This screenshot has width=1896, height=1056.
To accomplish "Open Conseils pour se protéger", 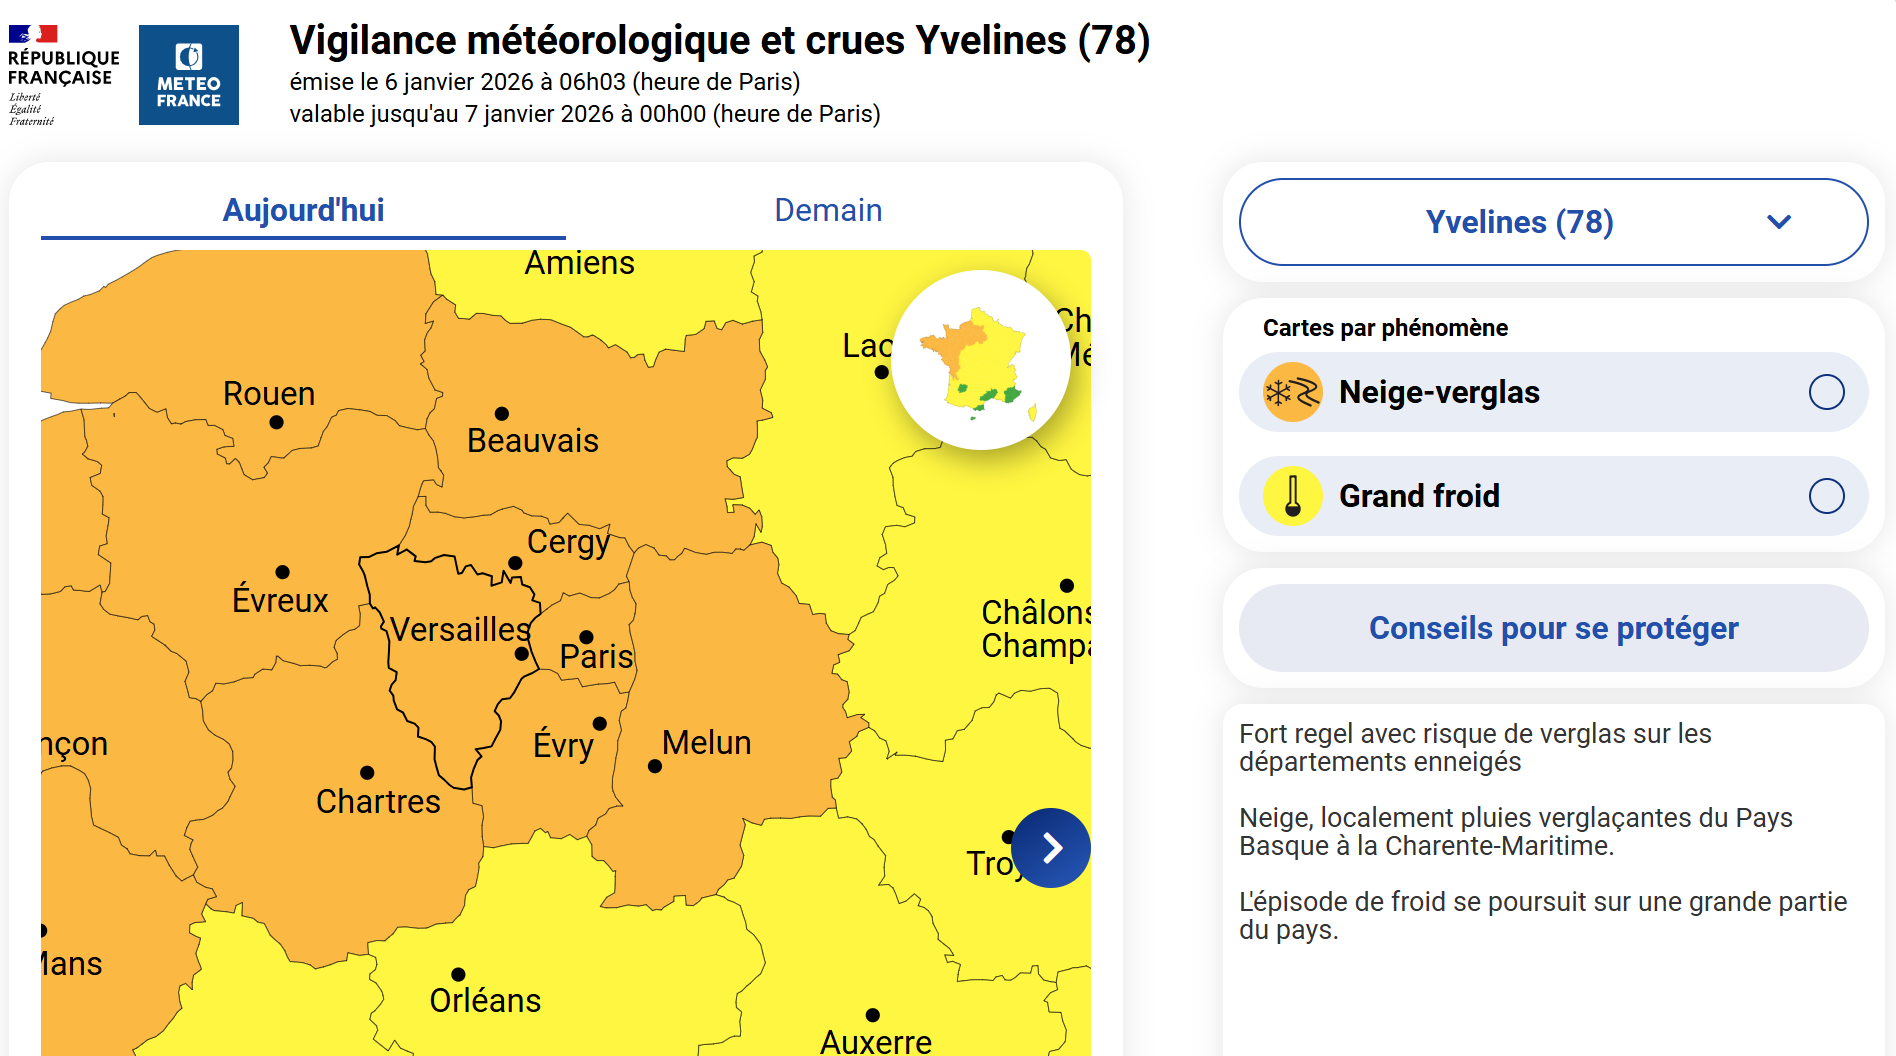I will (x=1552, y=628).
